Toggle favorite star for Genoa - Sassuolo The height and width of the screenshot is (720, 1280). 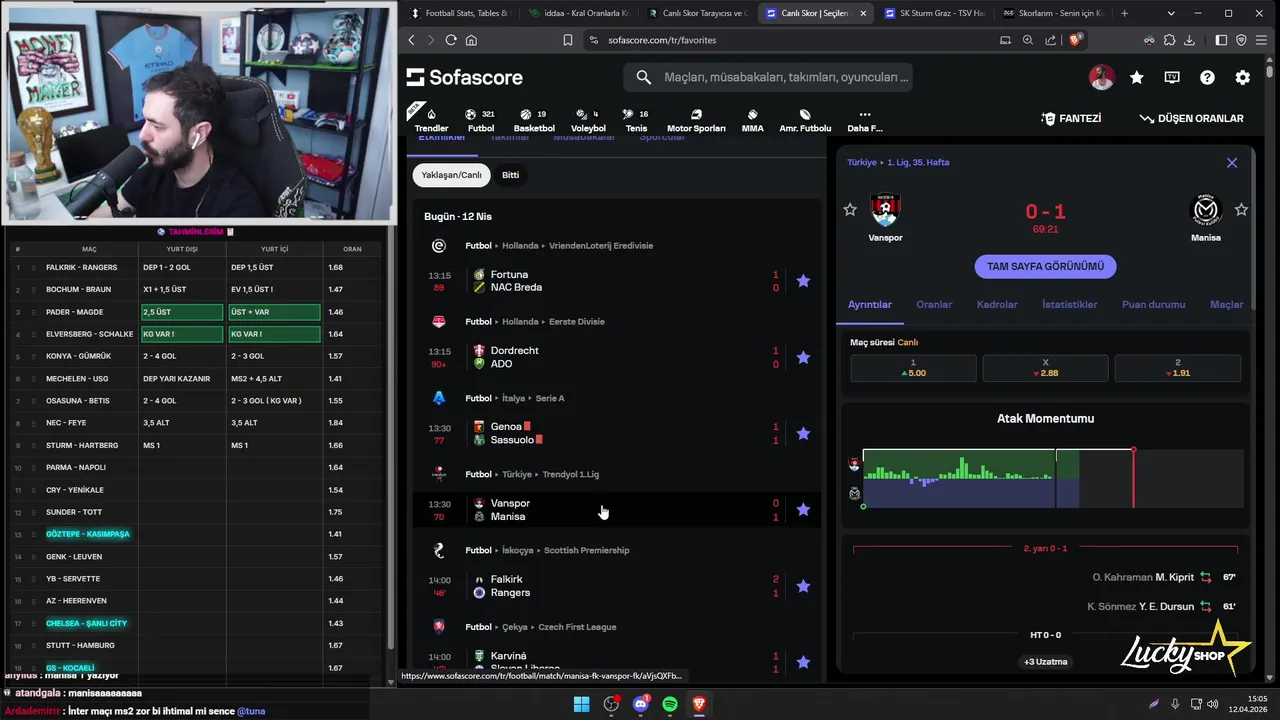pos(803,433)
